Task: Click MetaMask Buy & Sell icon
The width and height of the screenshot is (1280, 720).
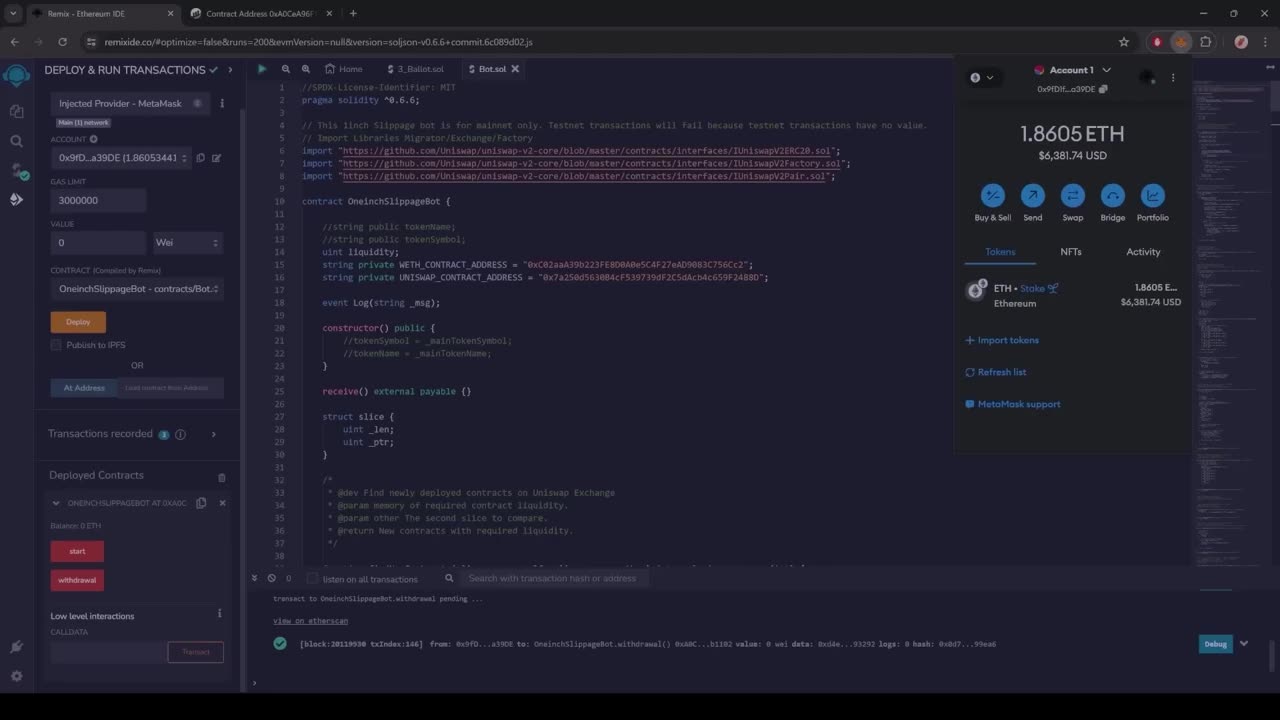Action: coord(993,195)
